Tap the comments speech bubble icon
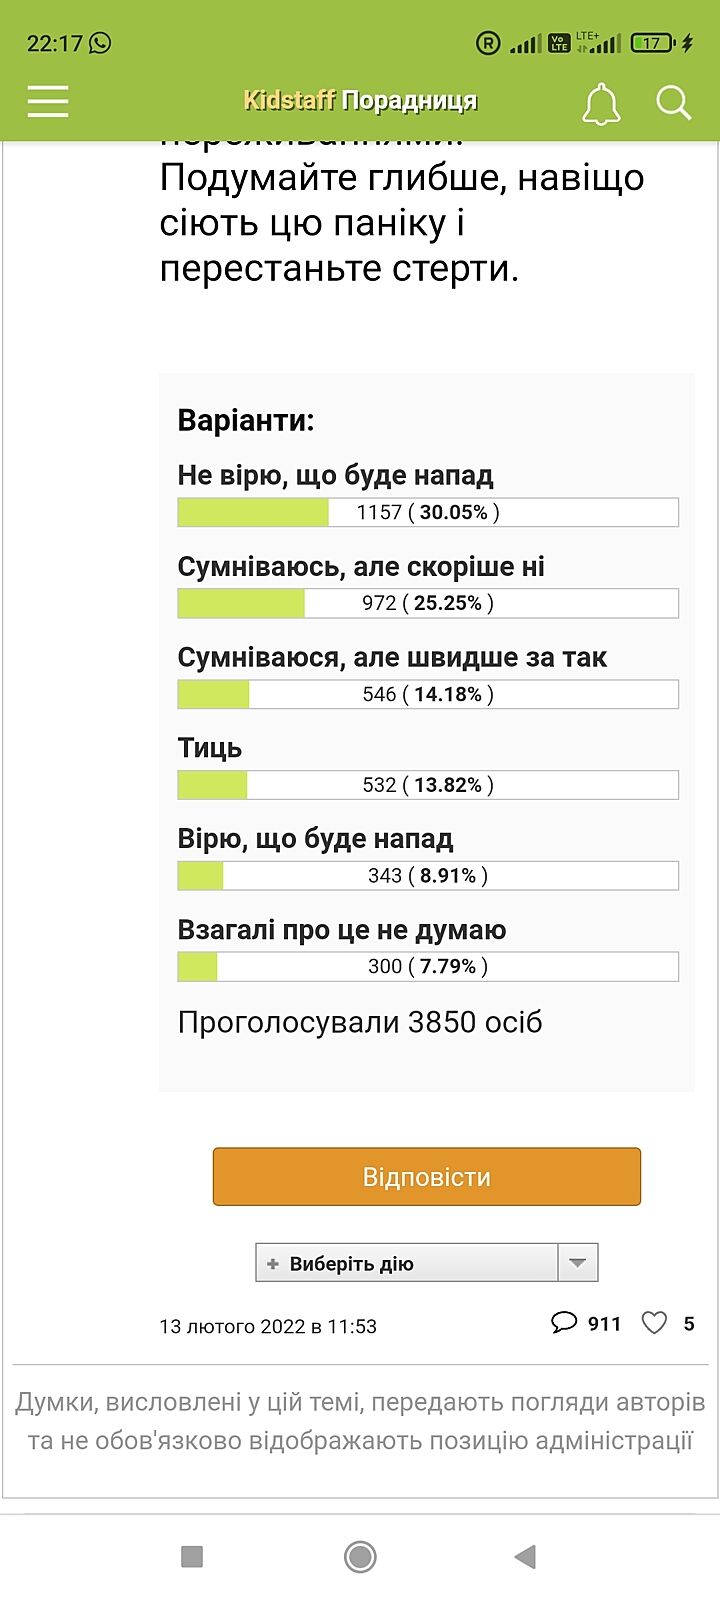 pos(564,1323)
